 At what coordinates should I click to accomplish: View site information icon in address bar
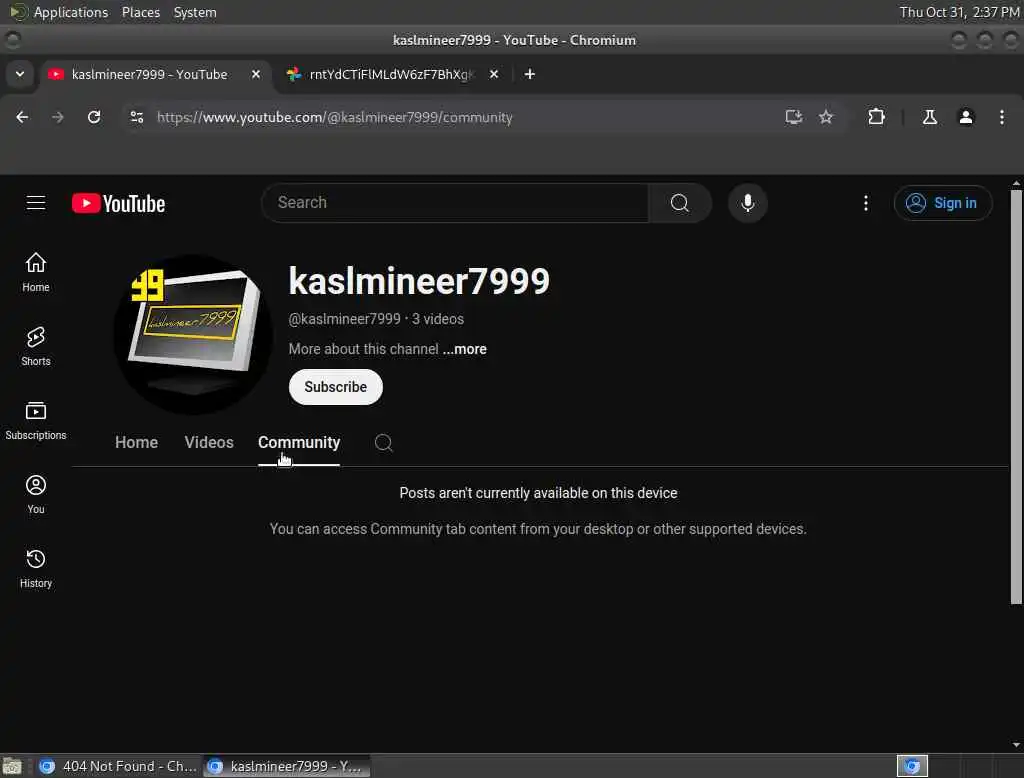click(x=136, y=117)
